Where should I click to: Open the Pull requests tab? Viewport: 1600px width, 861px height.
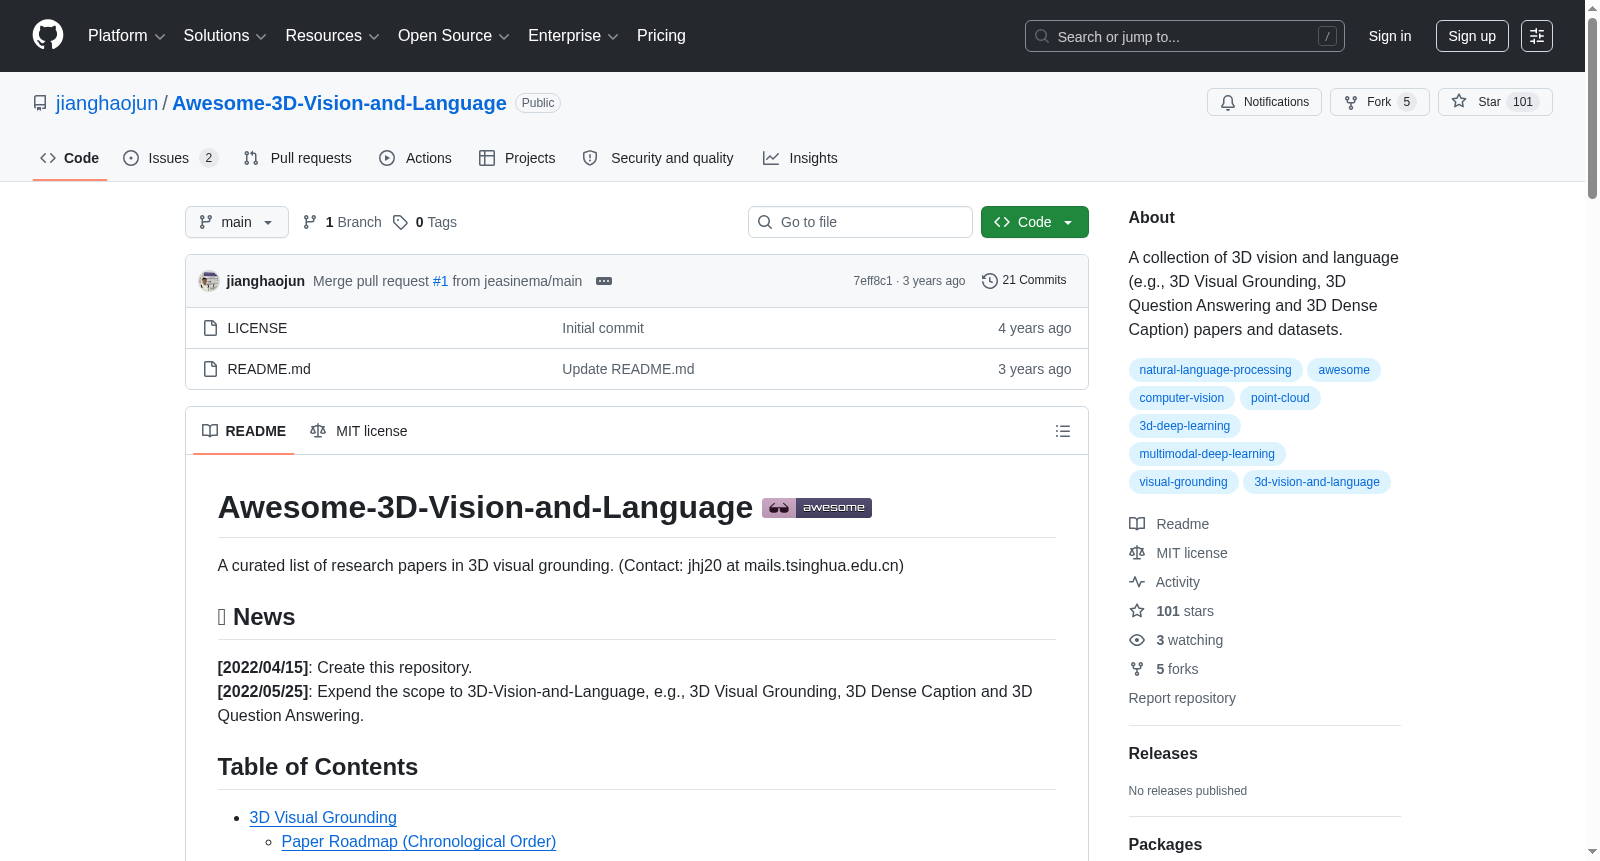pos(298,158)
